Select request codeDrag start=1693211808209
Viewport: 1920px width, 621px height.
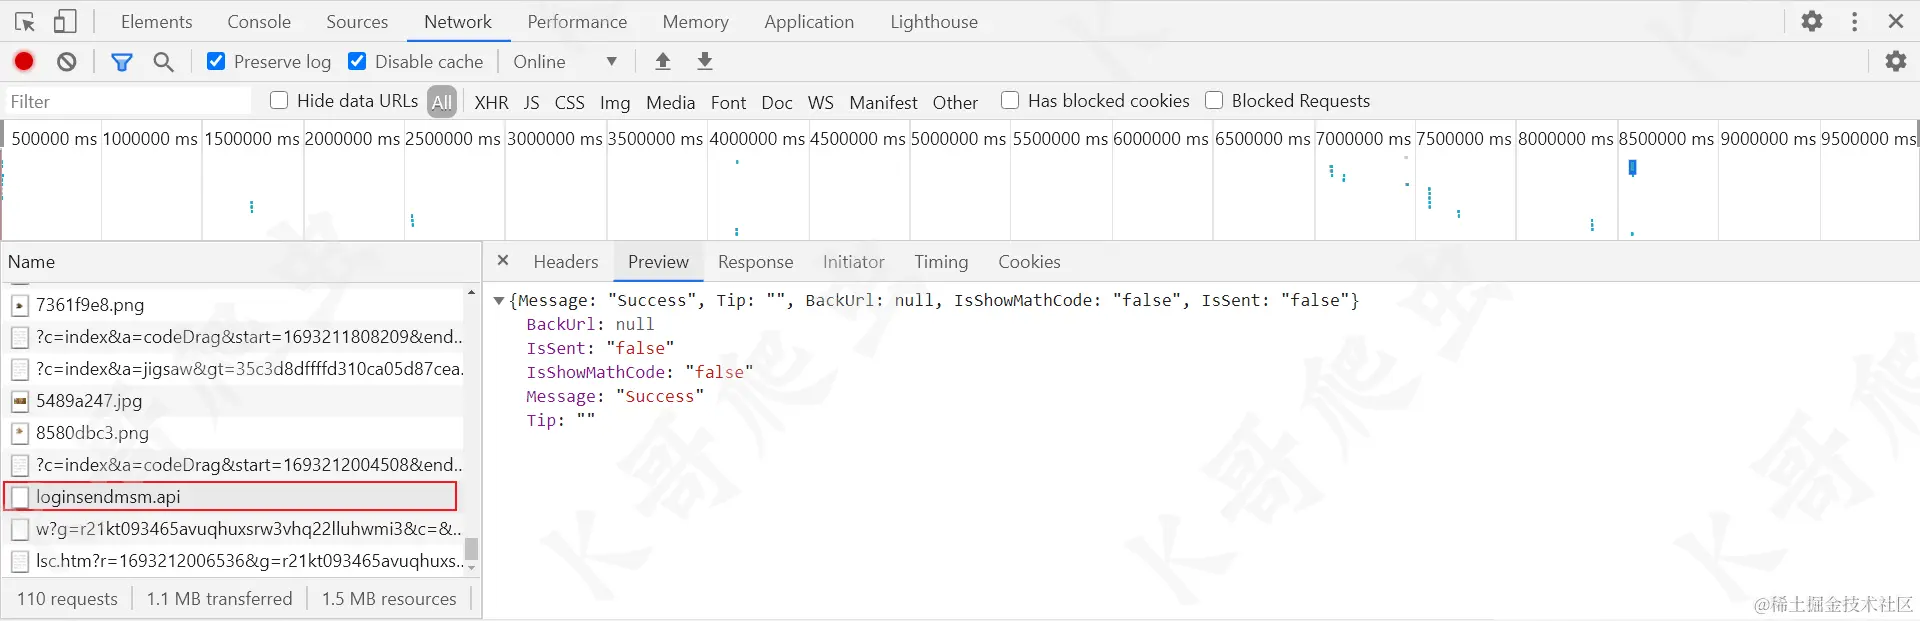(232, 337)
